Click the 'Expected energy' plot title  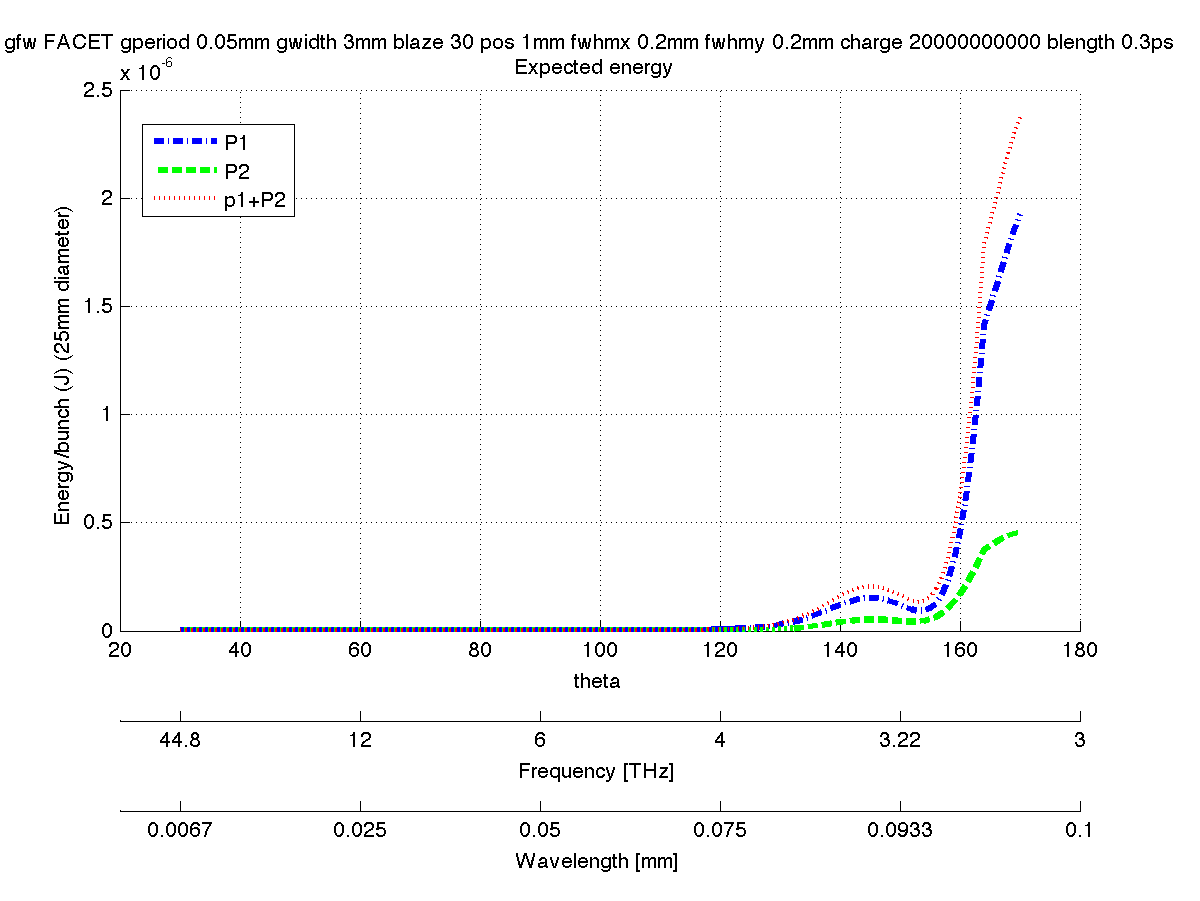point(593,68)
